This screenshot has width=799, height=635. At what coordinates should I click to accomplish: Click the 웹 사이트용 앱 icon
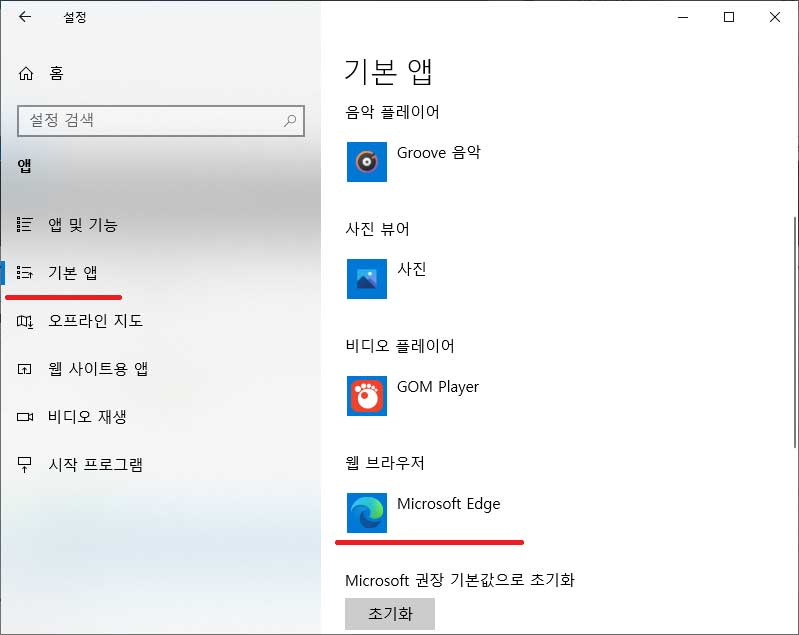coord(24,369)
